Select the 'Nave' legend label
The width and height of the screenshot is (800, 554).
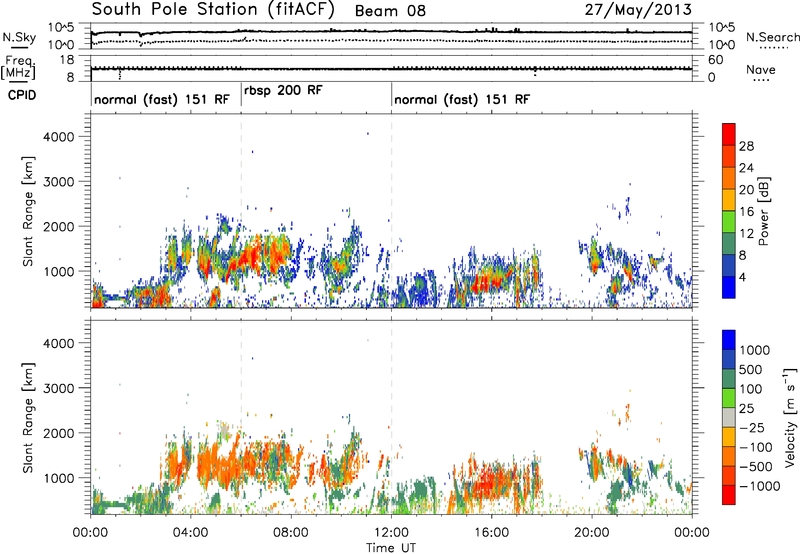[761, 69]
